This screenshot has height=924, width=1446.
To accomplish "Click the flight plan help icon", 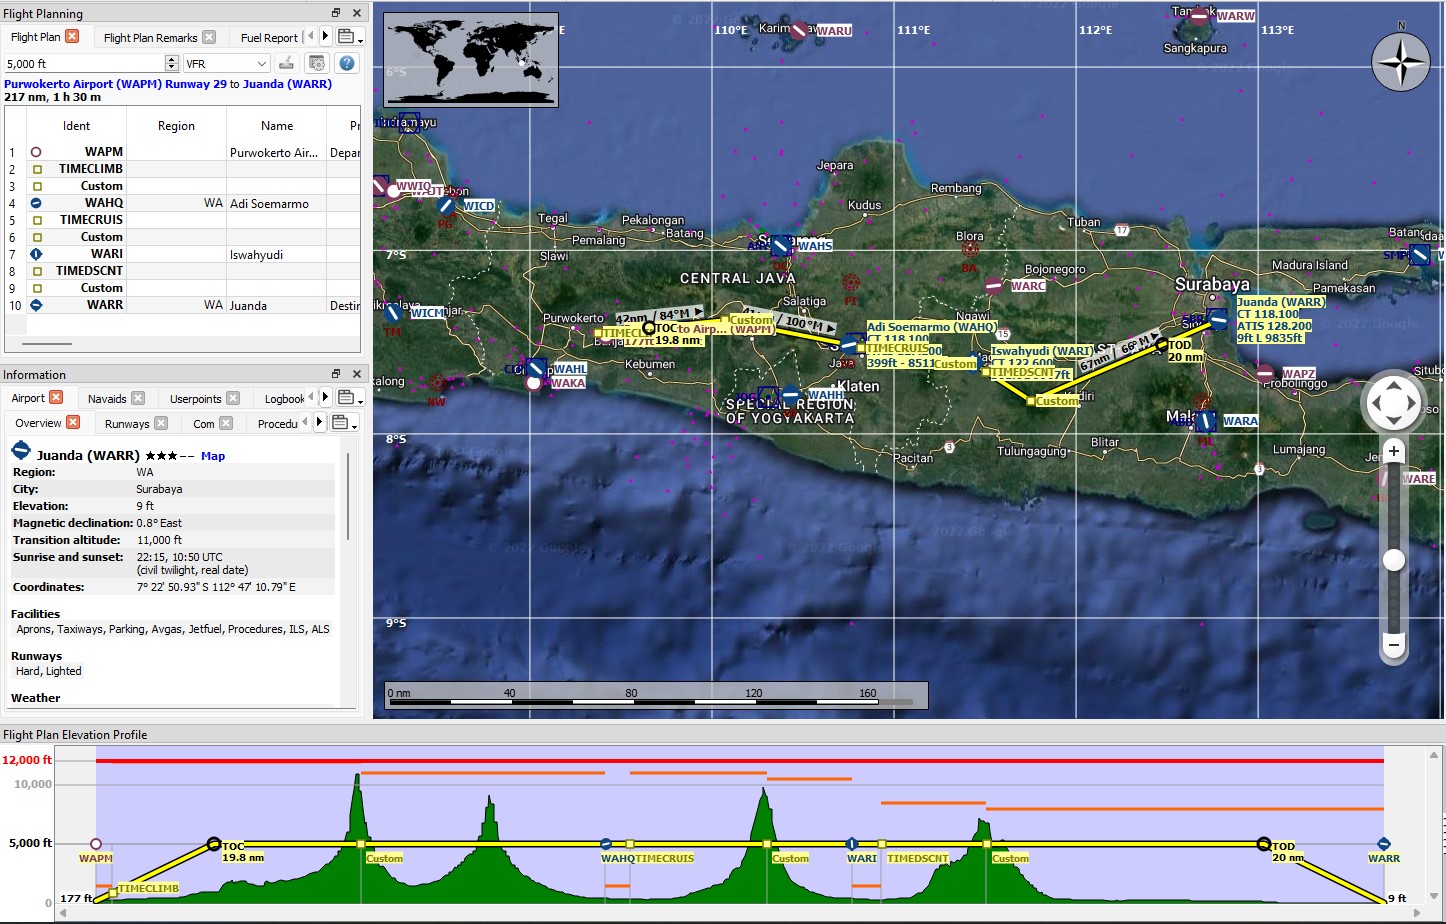I will tap(346, 63).
